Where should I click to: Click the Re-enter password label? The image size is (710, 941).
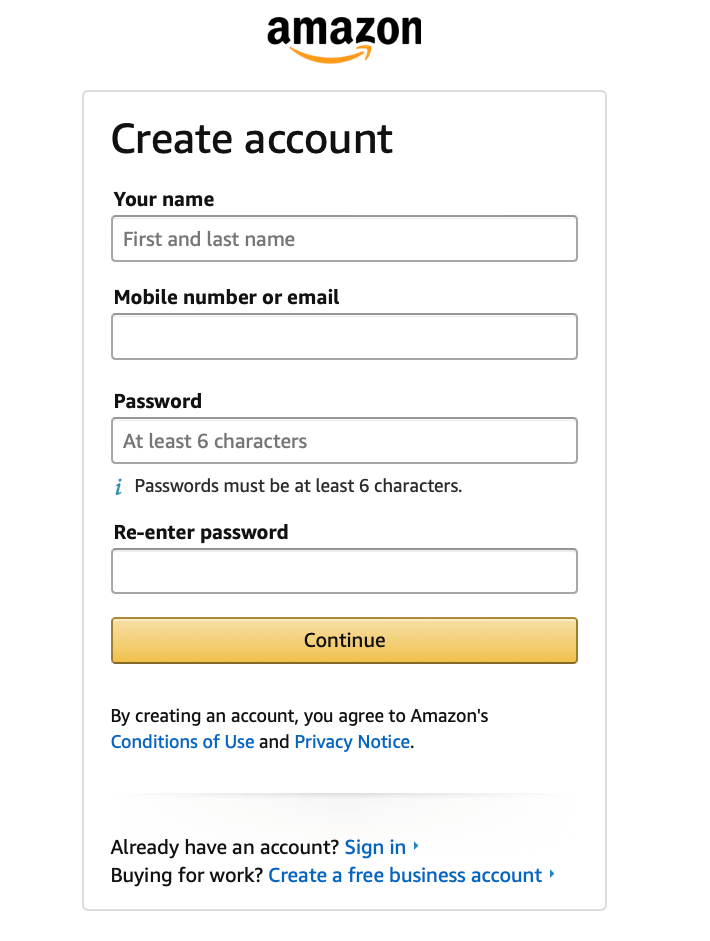201,532
